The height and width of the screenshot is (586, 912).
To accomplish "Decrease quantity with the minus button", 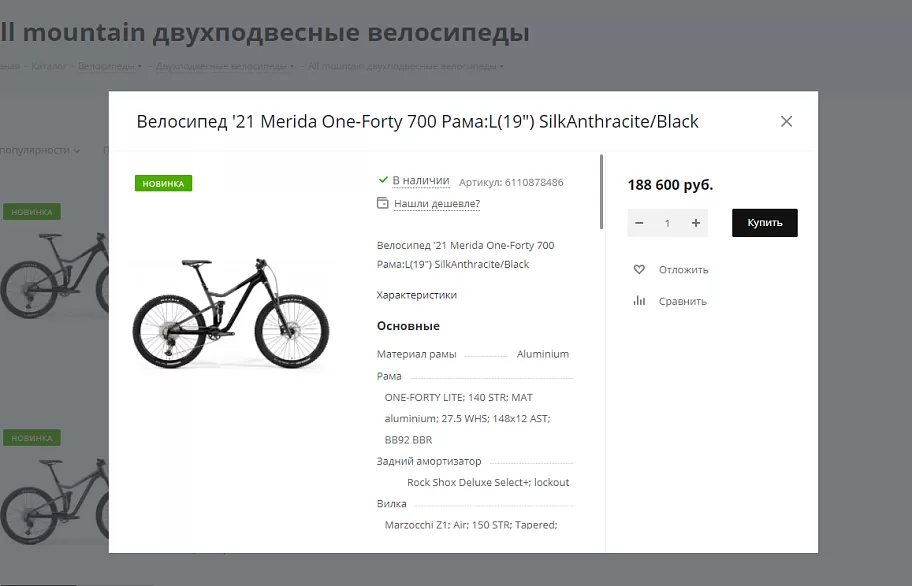I will point(639,223).
